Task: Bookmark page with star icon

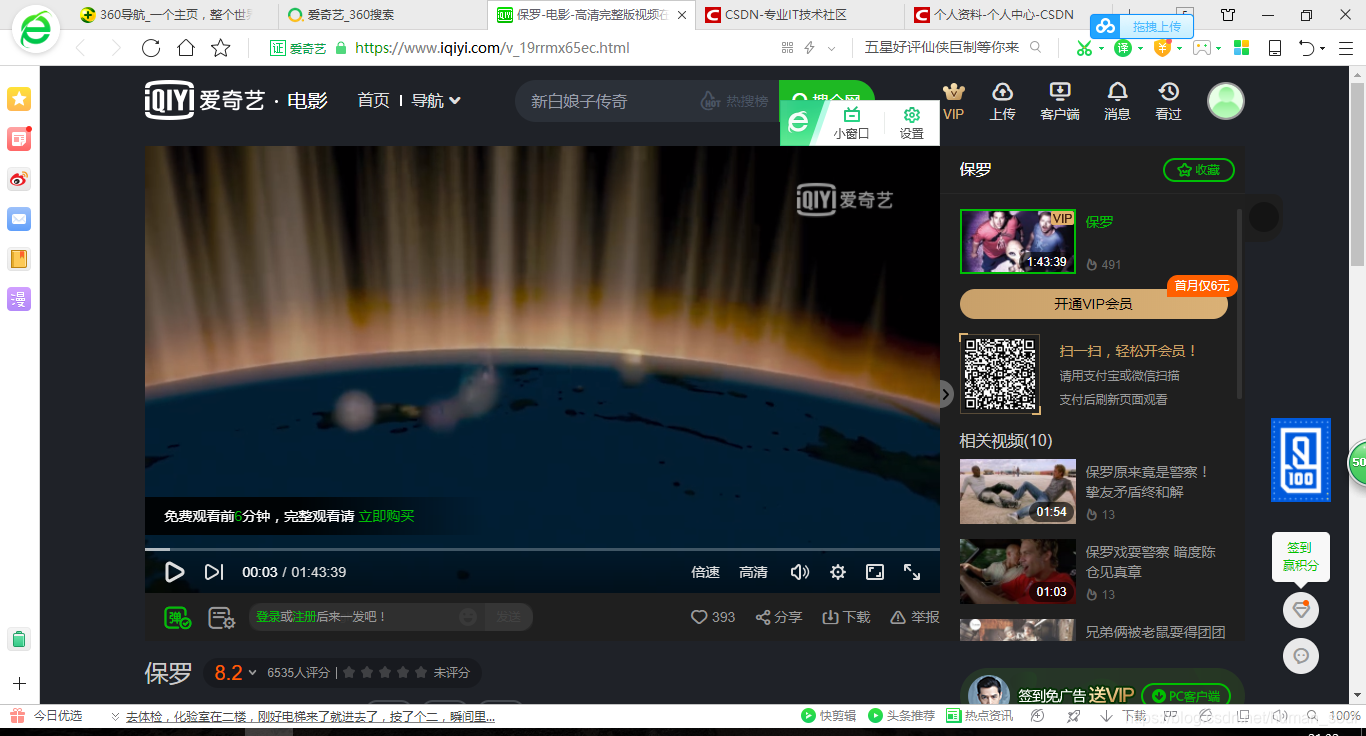Action: click(221, 48)
